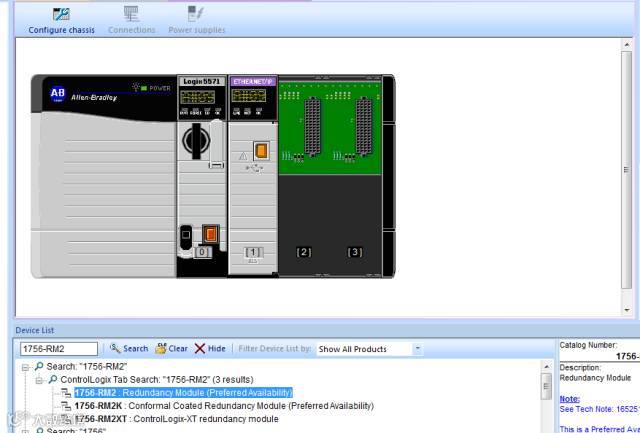Click the chassis view scroll up arrow
640x433 pixels.
(x=627, y=44)
